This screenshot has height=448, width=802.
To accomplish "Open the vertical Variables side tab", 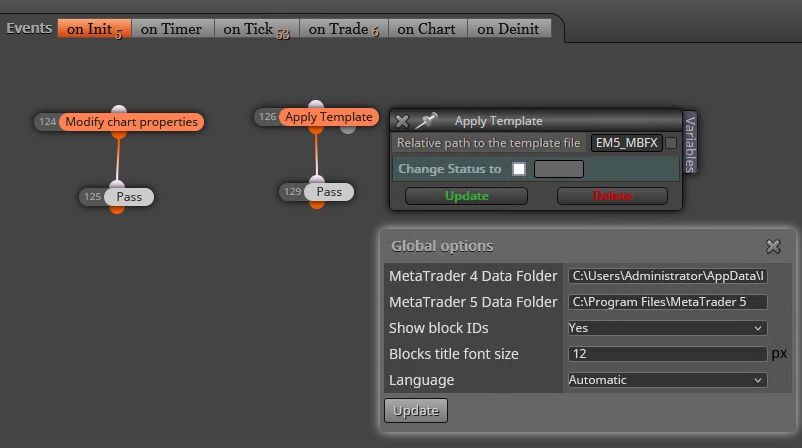I will (690, 143).
